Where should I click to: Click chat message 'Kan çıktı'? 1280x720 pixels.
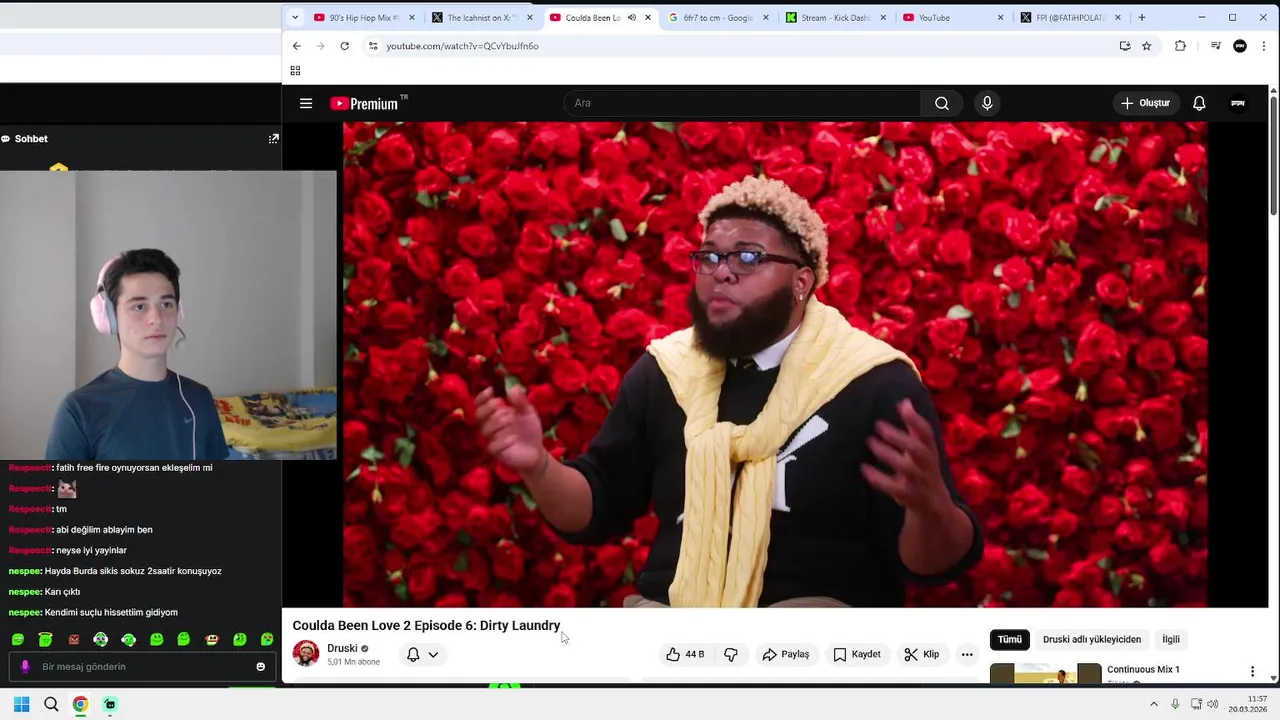pyautogui.click(x=62, y=592)
